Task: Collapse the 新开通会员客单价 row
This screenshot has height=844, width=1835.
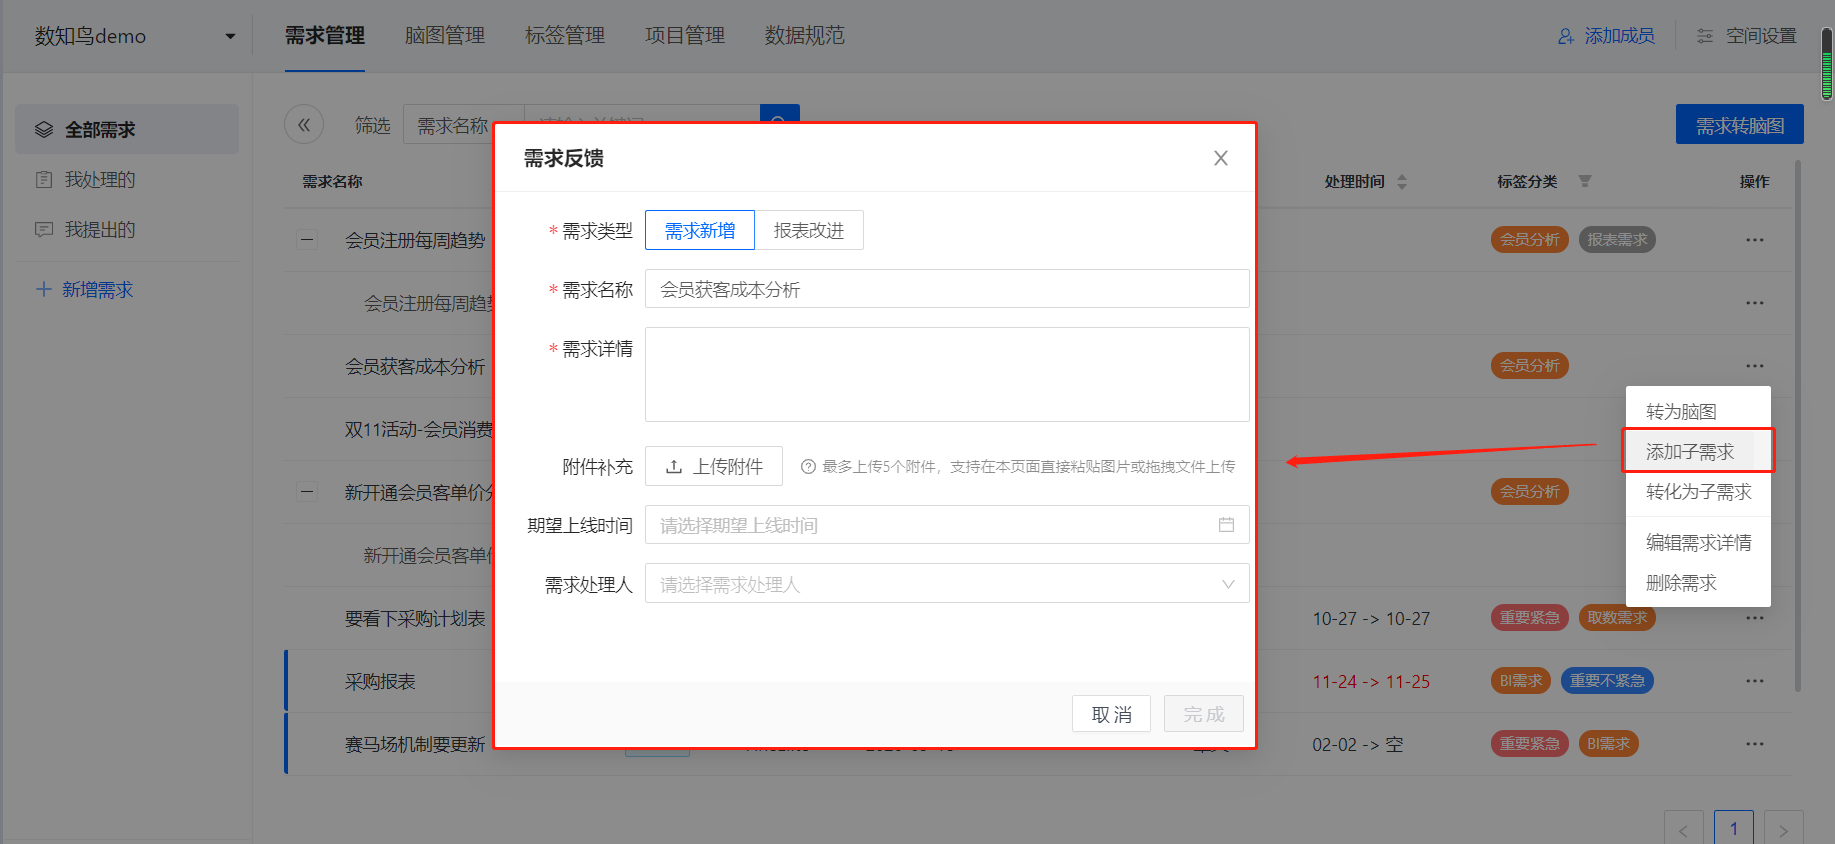Action: coord(307,492)
